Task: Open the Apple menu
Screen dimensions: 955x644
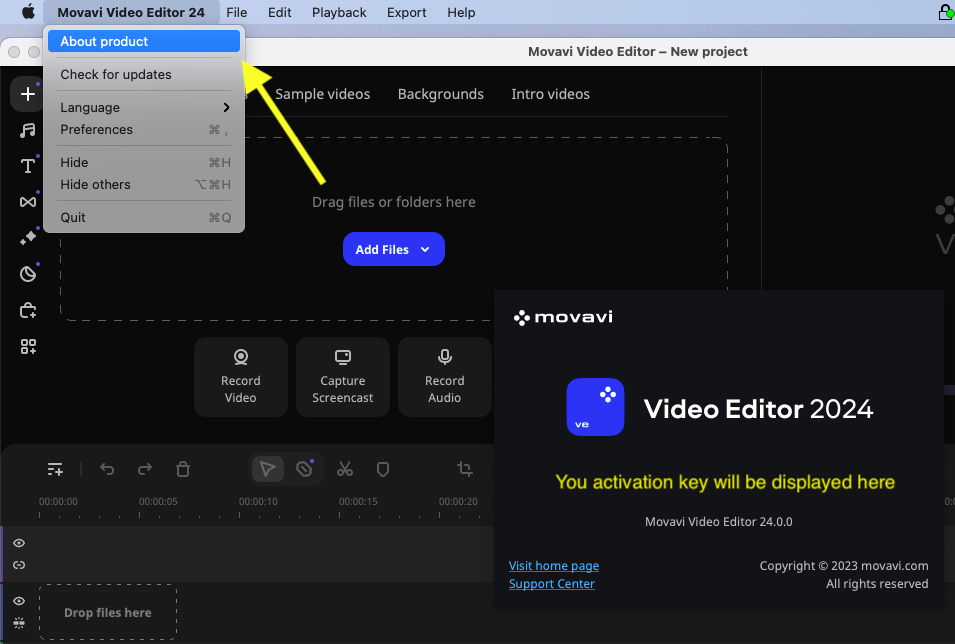Action: tap(28, 12)
